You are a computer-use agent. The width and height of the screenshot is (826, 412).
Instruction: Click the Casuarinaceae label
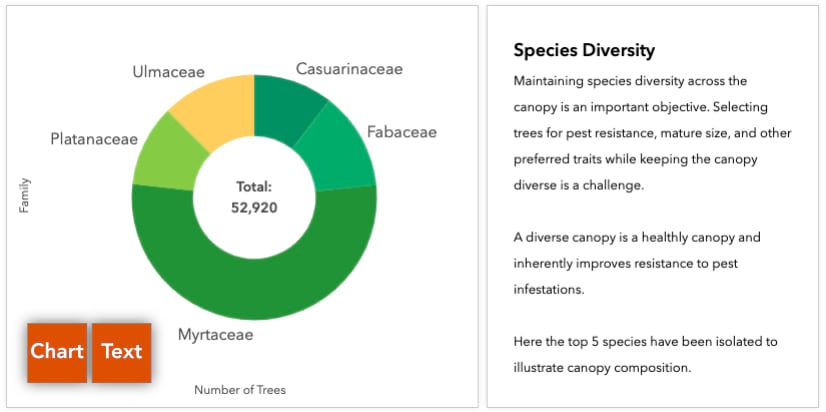pyautogui.click(x=349, y=69)
